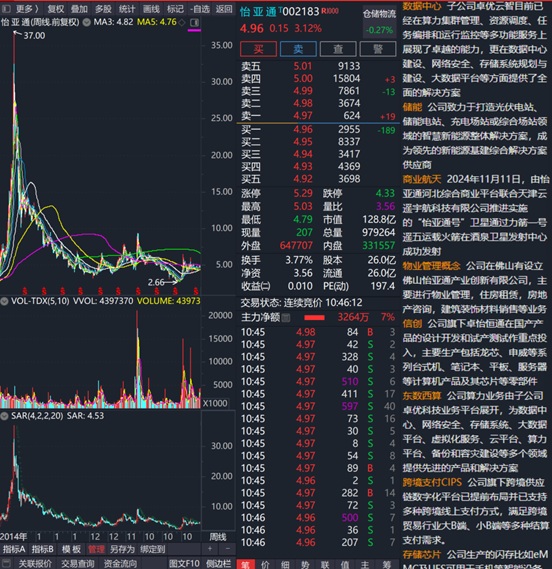Click the 标记 mark tool
Viewport: 552px width, 569px height.
point(175,9)
